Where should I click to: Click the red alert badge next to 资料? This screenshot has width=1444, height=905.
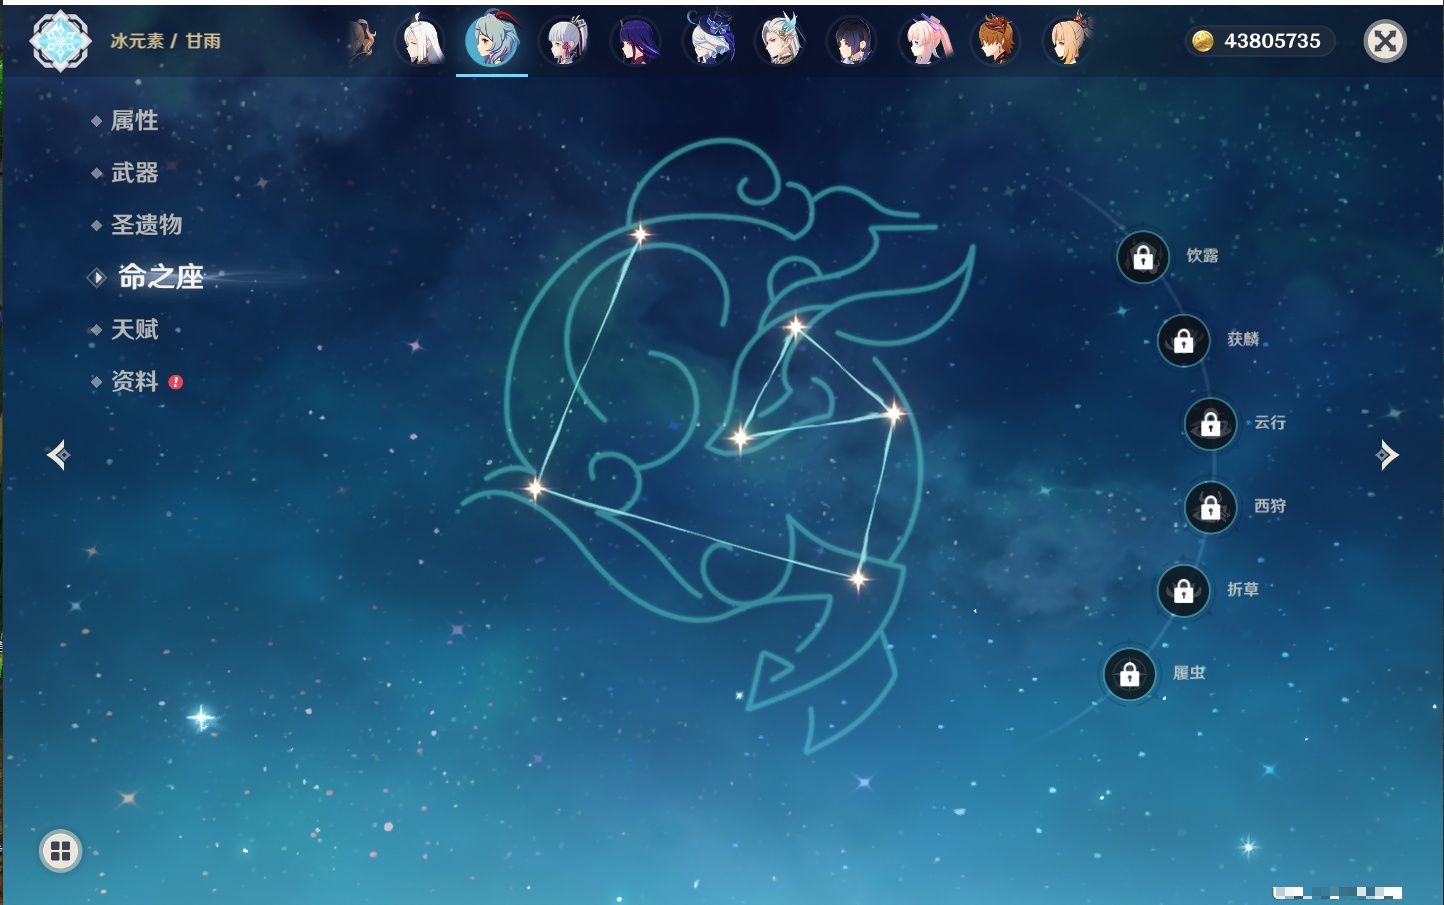coord(176,382)
